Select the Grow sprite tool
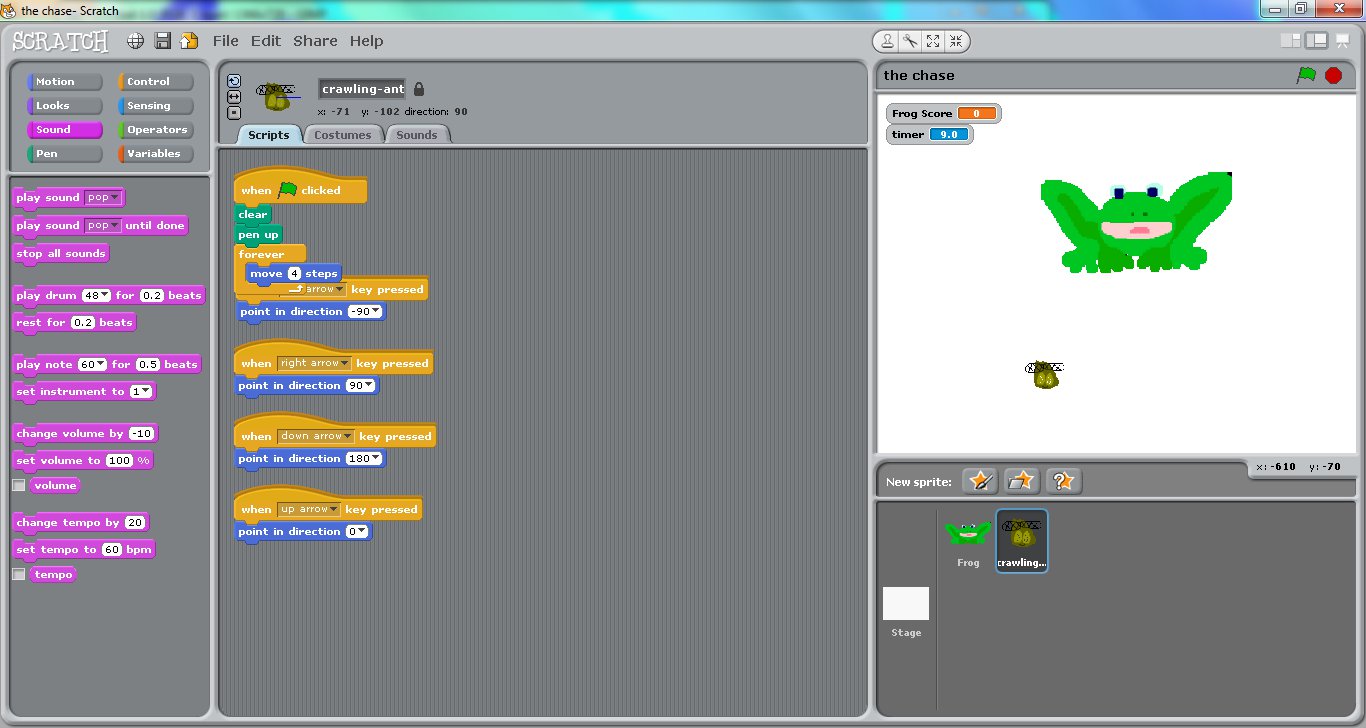Image resolution: width=1366 pixels, height=728 pixels. [933, 41]
